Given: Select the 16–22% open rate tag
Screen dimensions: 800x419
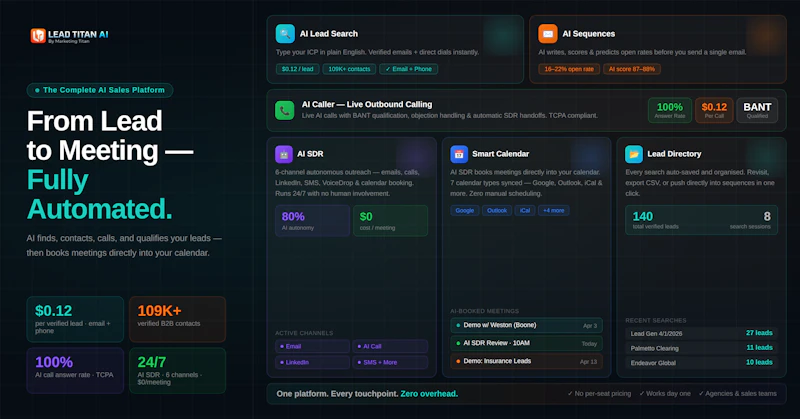Looking at the screenshot, I should [x=569, y=69].
